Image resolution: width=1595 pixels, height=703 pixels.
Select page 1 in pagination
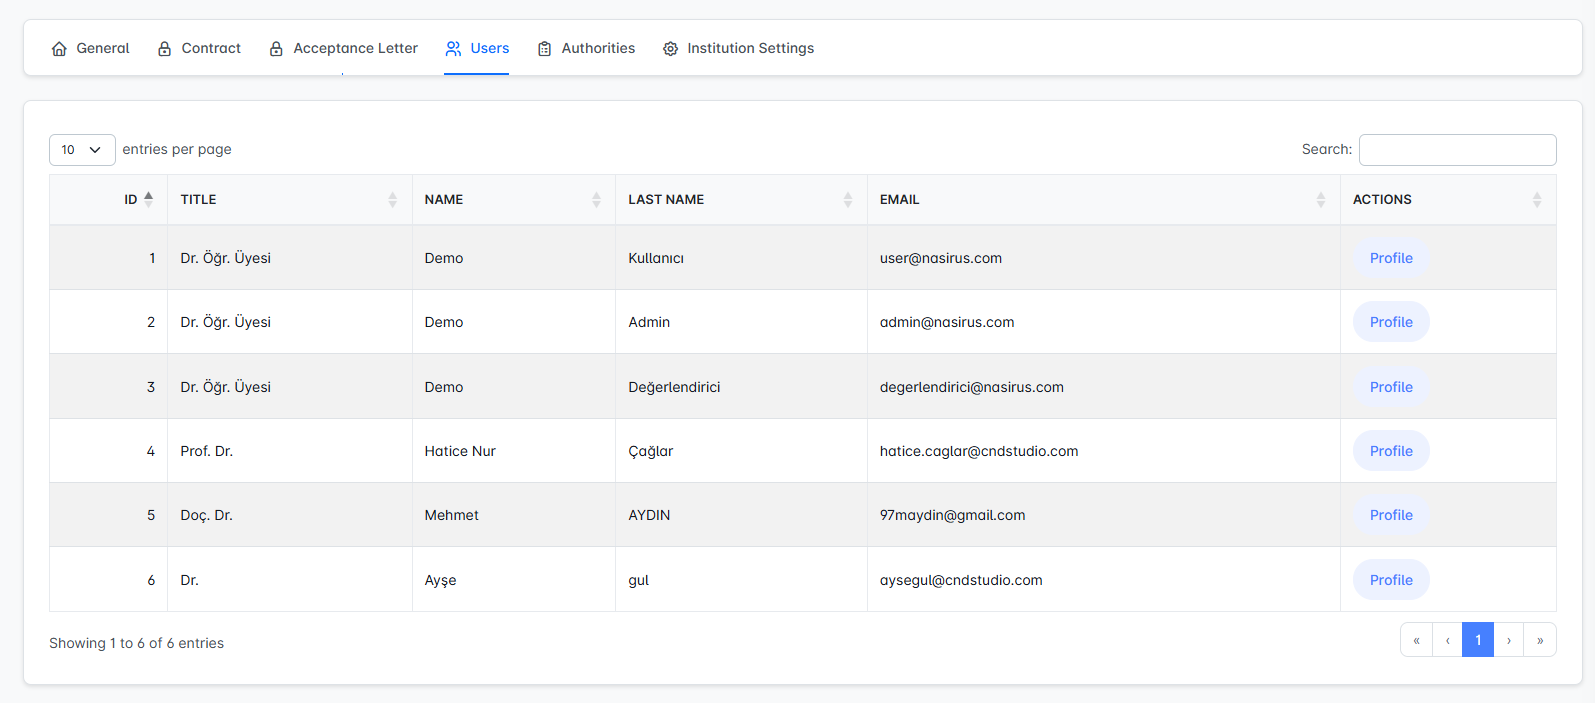point(1477,640)
